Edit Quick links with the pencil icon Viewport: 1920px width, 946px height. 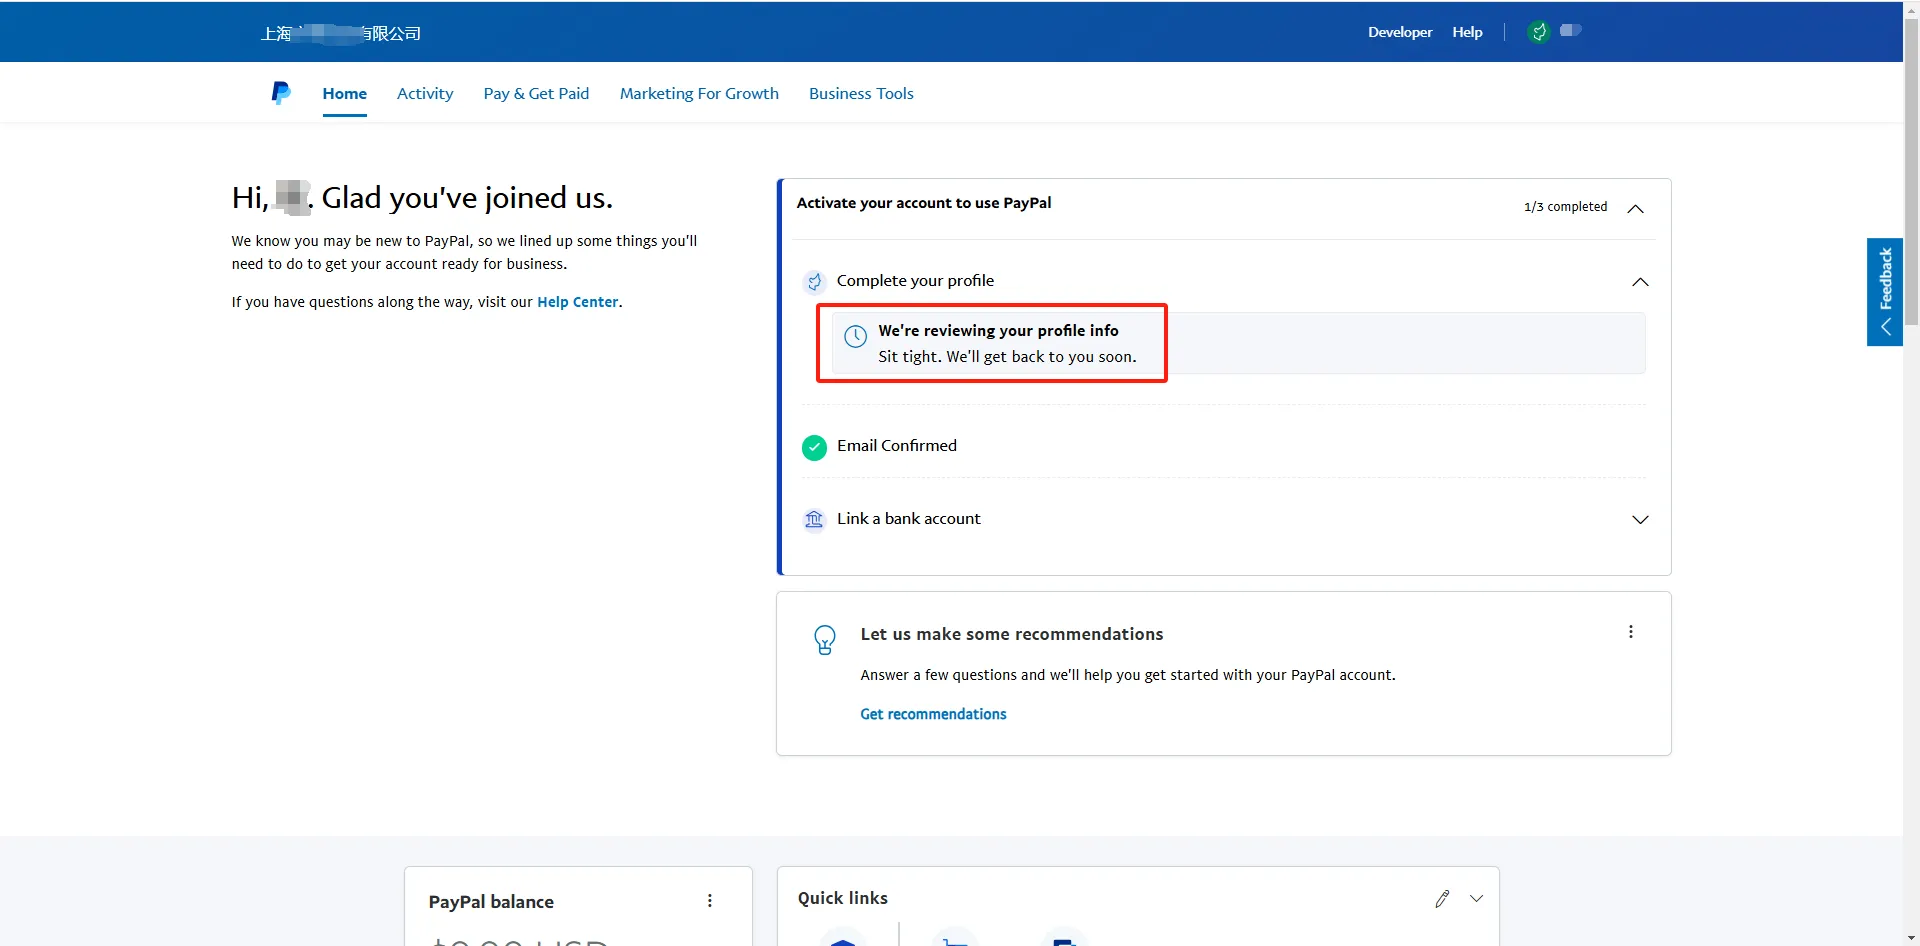click(1442, 899)
